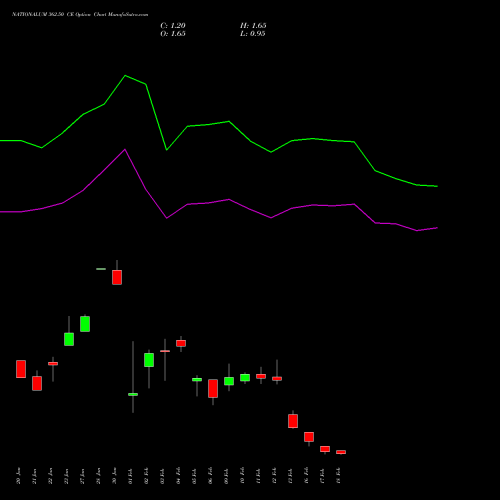
Task: Click the 13 Feb date label
Action: click(x=290, y=476)
